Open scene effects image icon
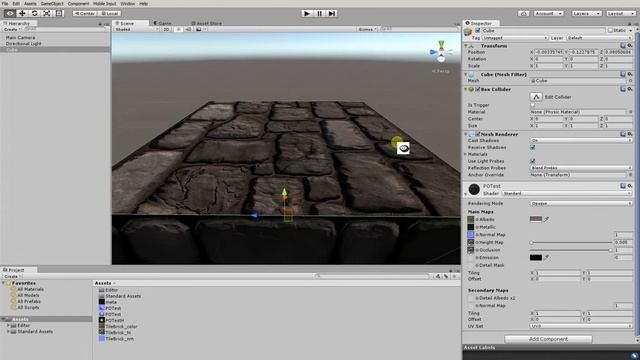The height and width of the screenshot is (360, 640). 199,29
